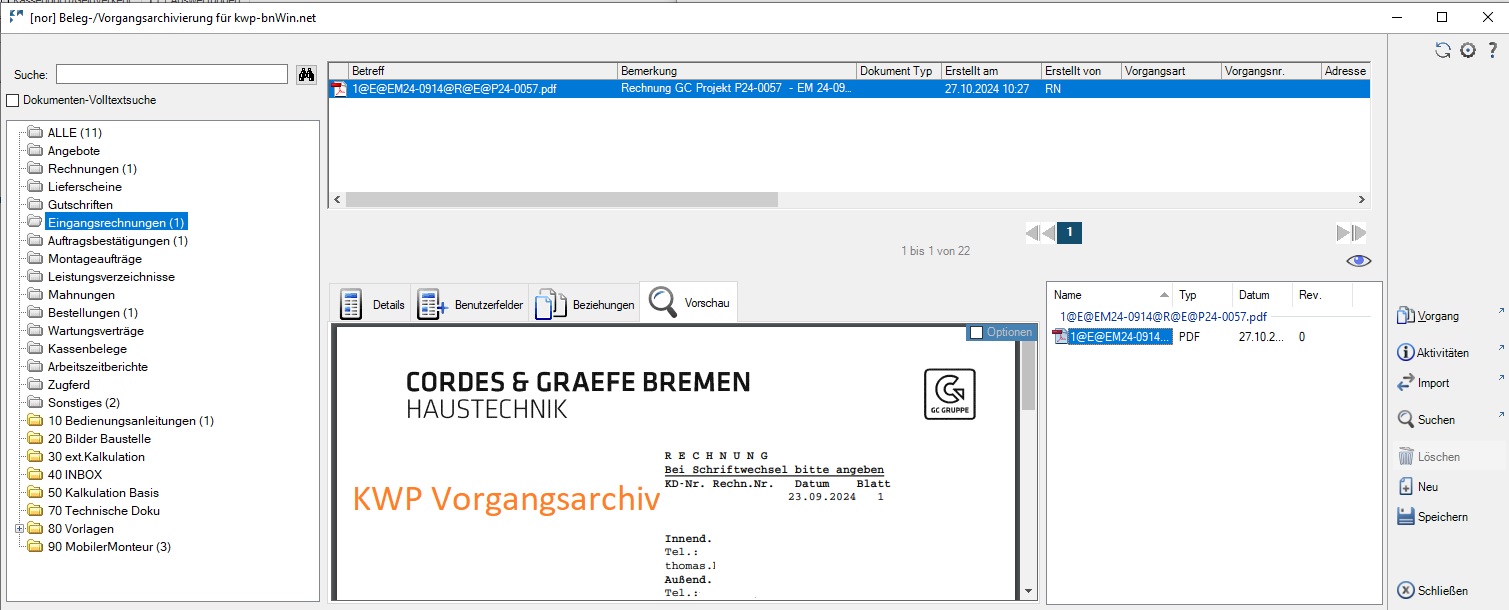Click the Löschen trash button
The height and width of the screenshot is (610, 1509).
pyautogui.click(x=1428, y=457)
